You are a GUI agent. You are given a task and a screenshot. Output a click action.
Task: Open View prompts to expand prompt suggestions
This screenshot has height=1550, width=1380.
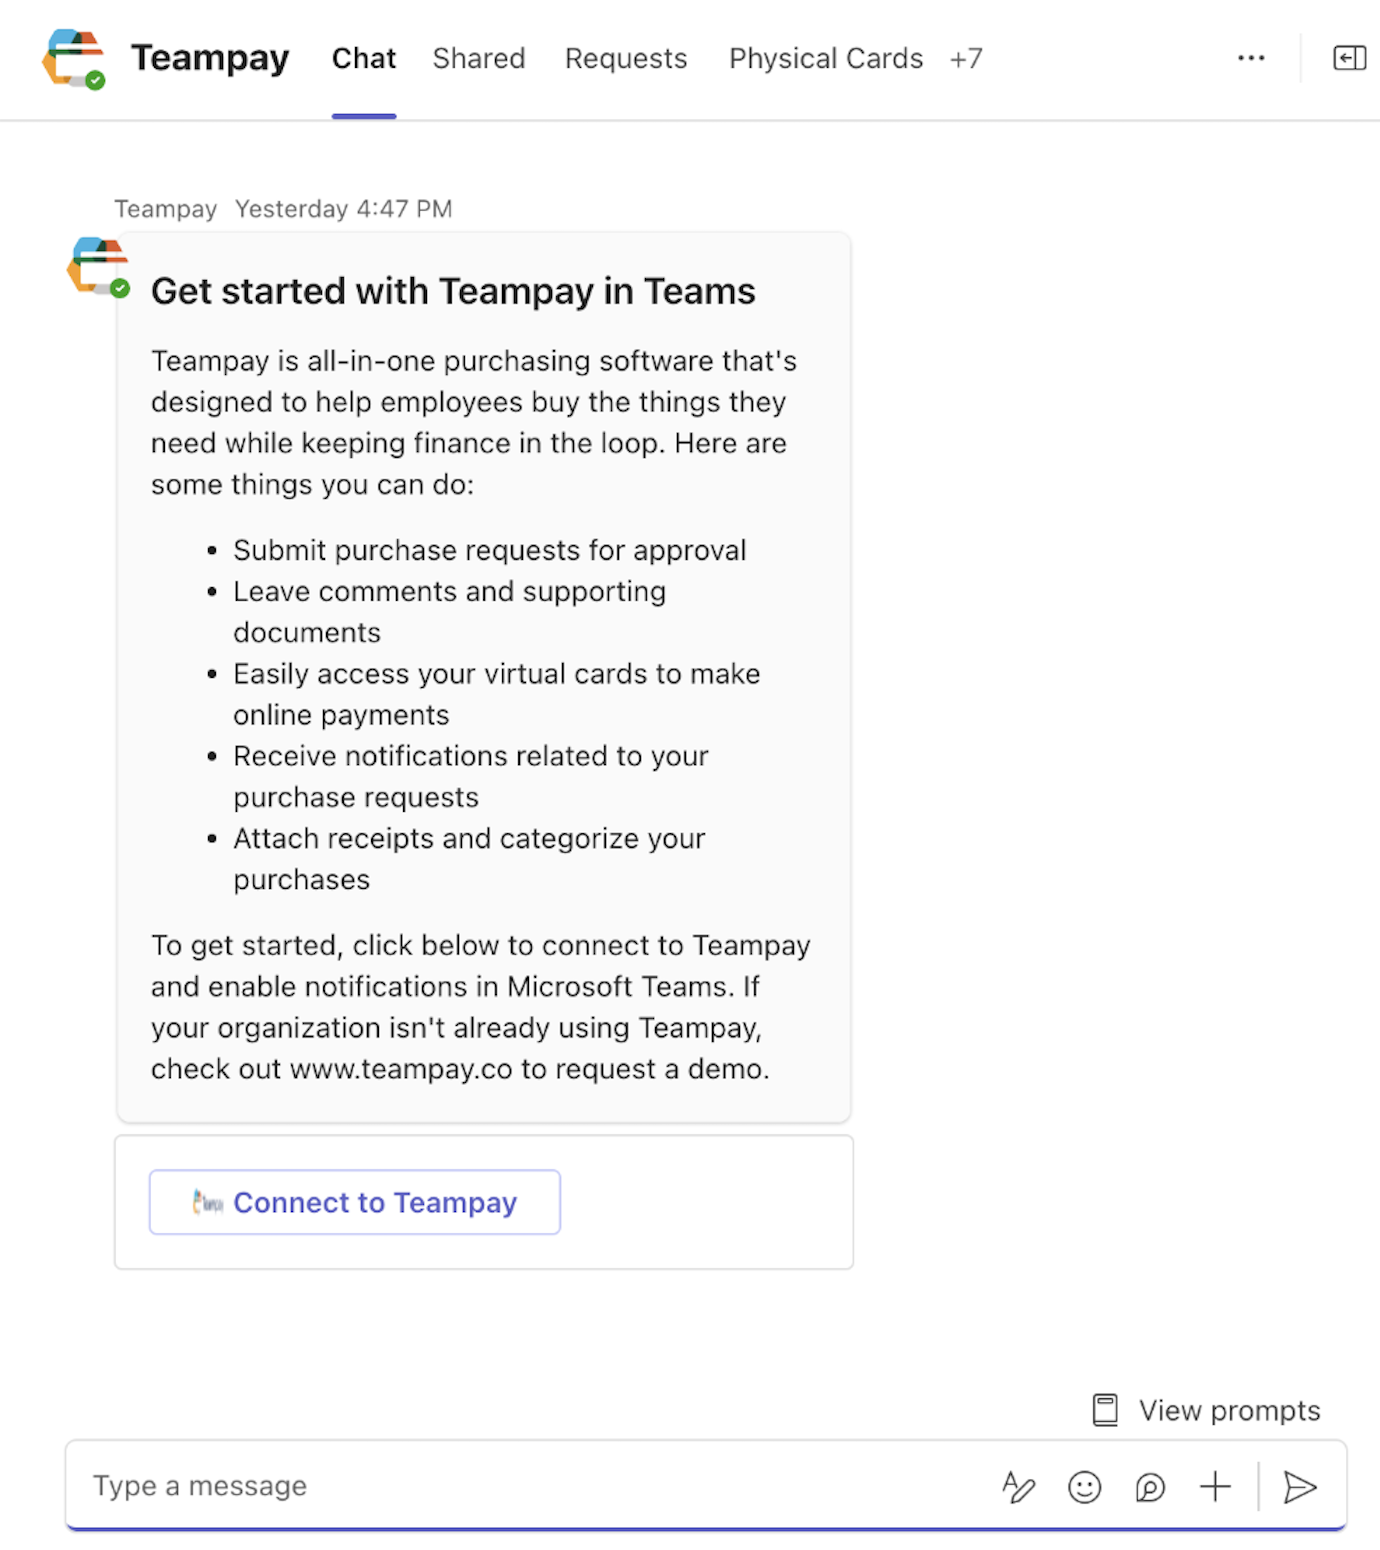[1228, 1410]
